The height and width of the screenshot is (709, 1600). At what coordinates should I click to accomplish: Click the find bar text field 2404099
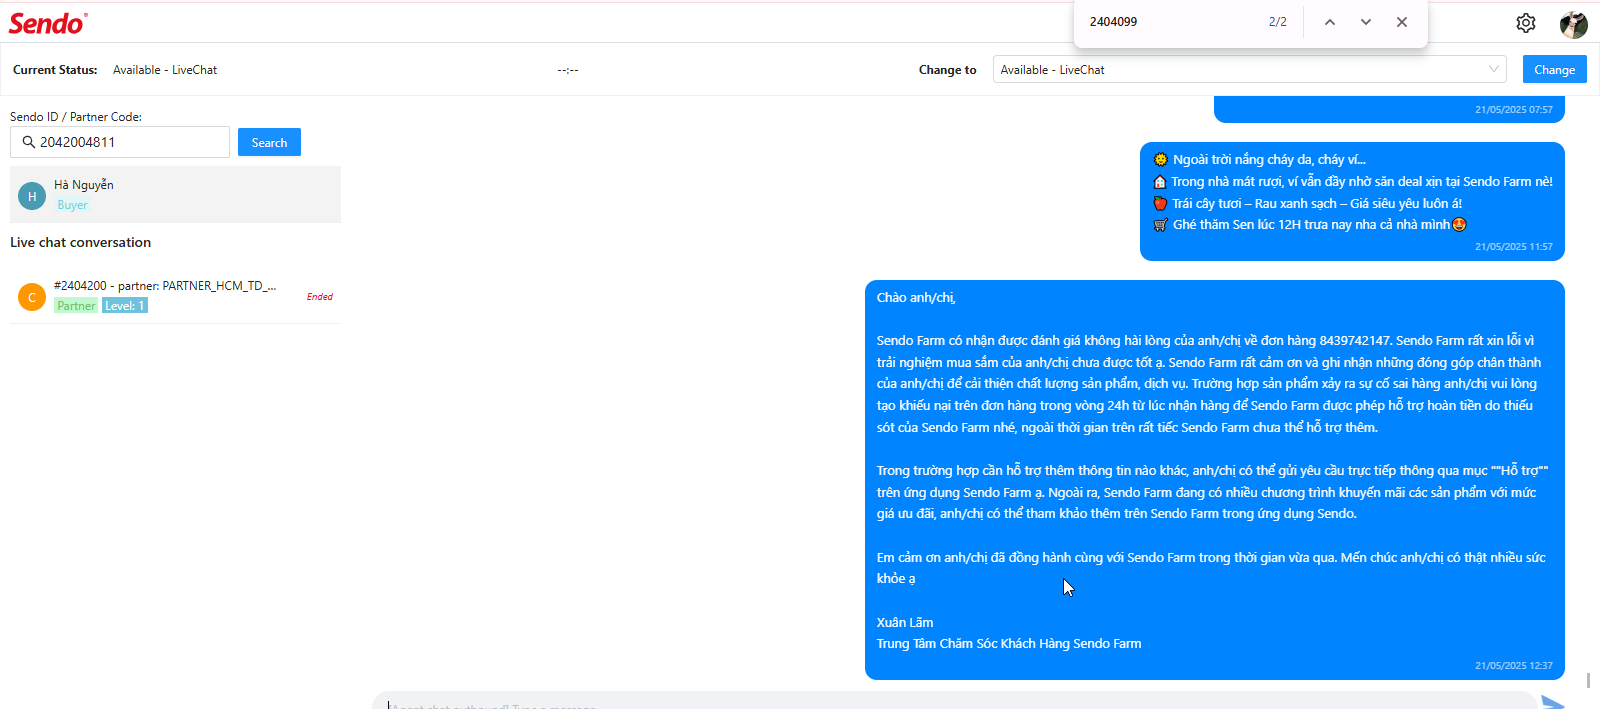(1170, 22)
